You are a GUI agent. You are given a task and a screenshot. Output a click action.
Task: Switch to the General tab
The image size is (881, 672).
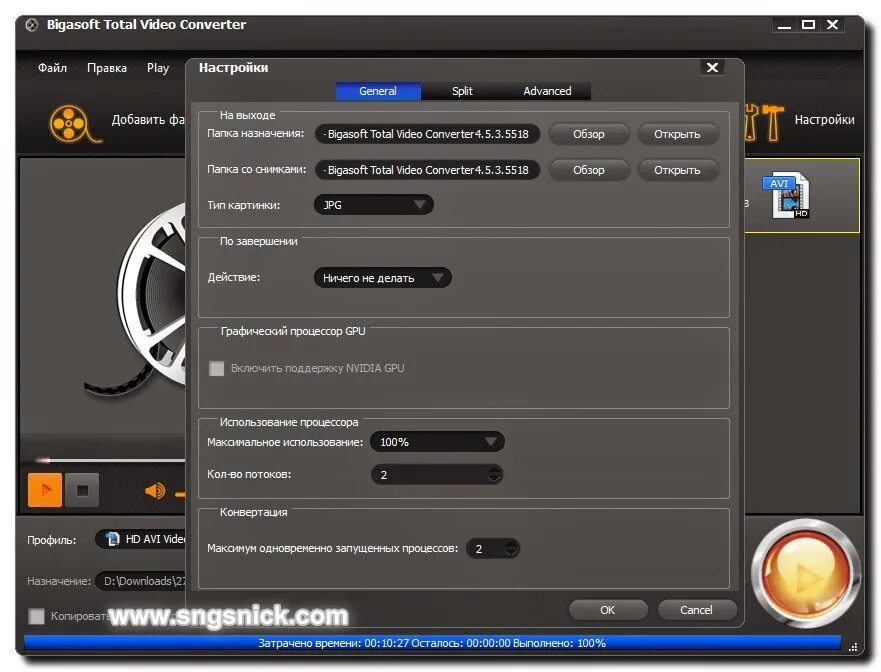(x=378, y=91)
